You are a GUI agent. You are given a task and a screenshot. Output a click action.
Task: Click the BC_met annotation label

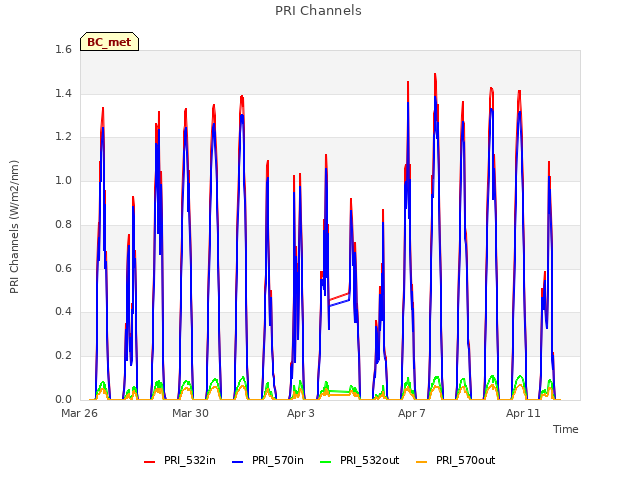pos(109,42)
